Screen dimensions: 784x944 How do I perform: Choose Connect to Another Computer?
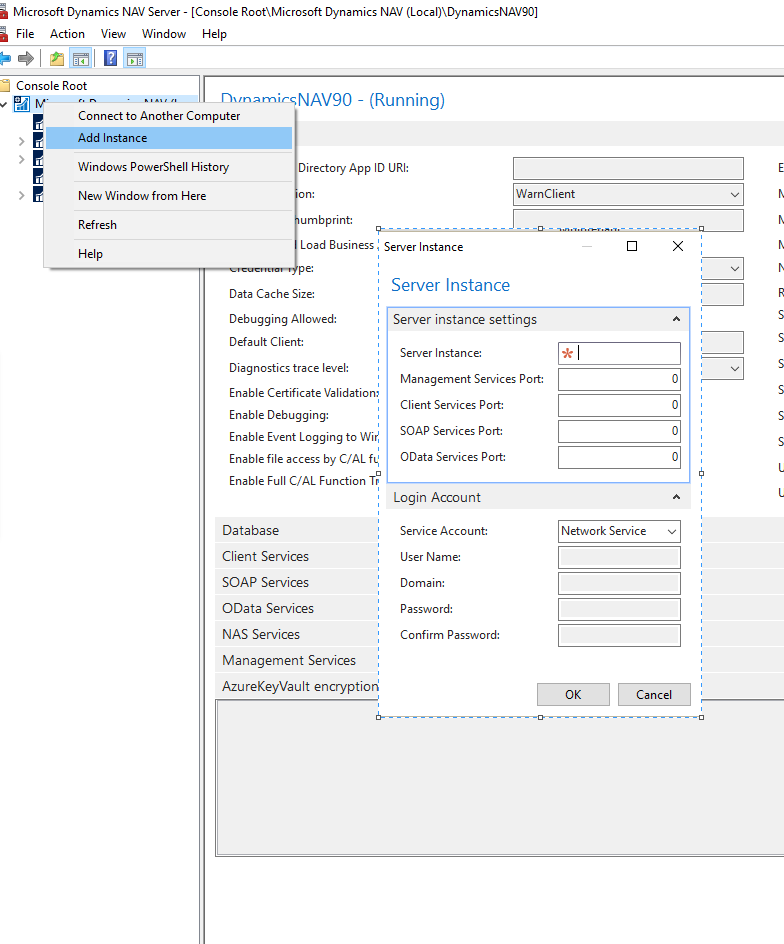(x=169, y=116)
